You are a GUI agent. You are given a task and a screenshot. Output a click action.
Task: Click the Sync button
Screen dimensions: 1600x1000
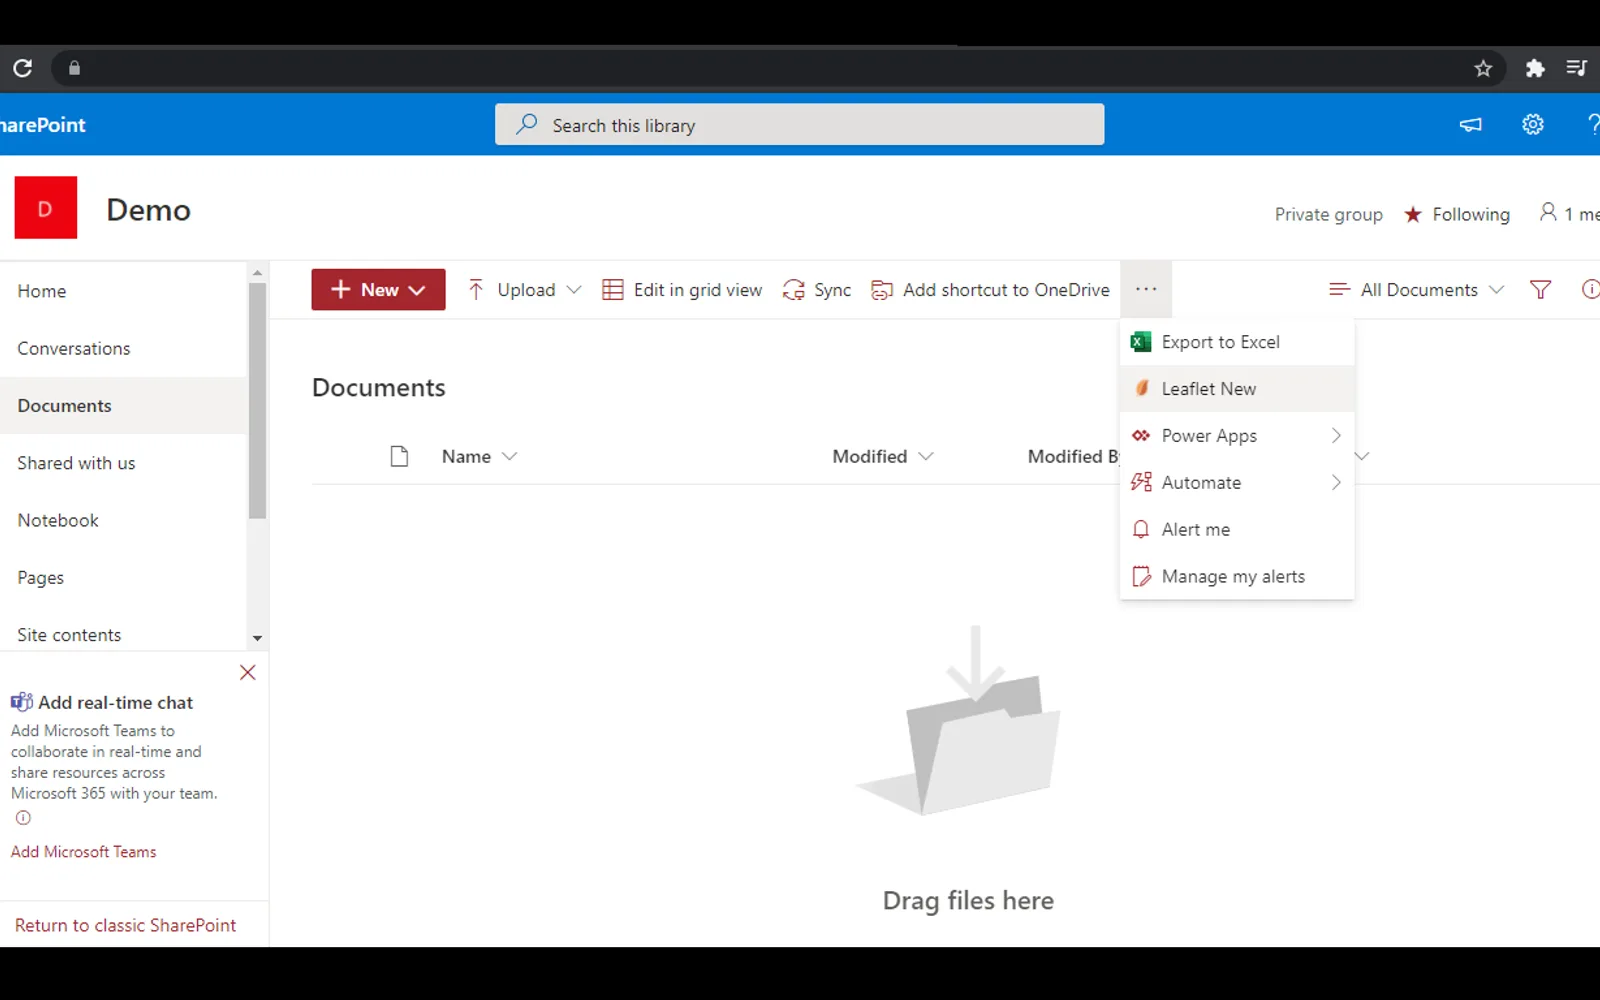[817, 290]
